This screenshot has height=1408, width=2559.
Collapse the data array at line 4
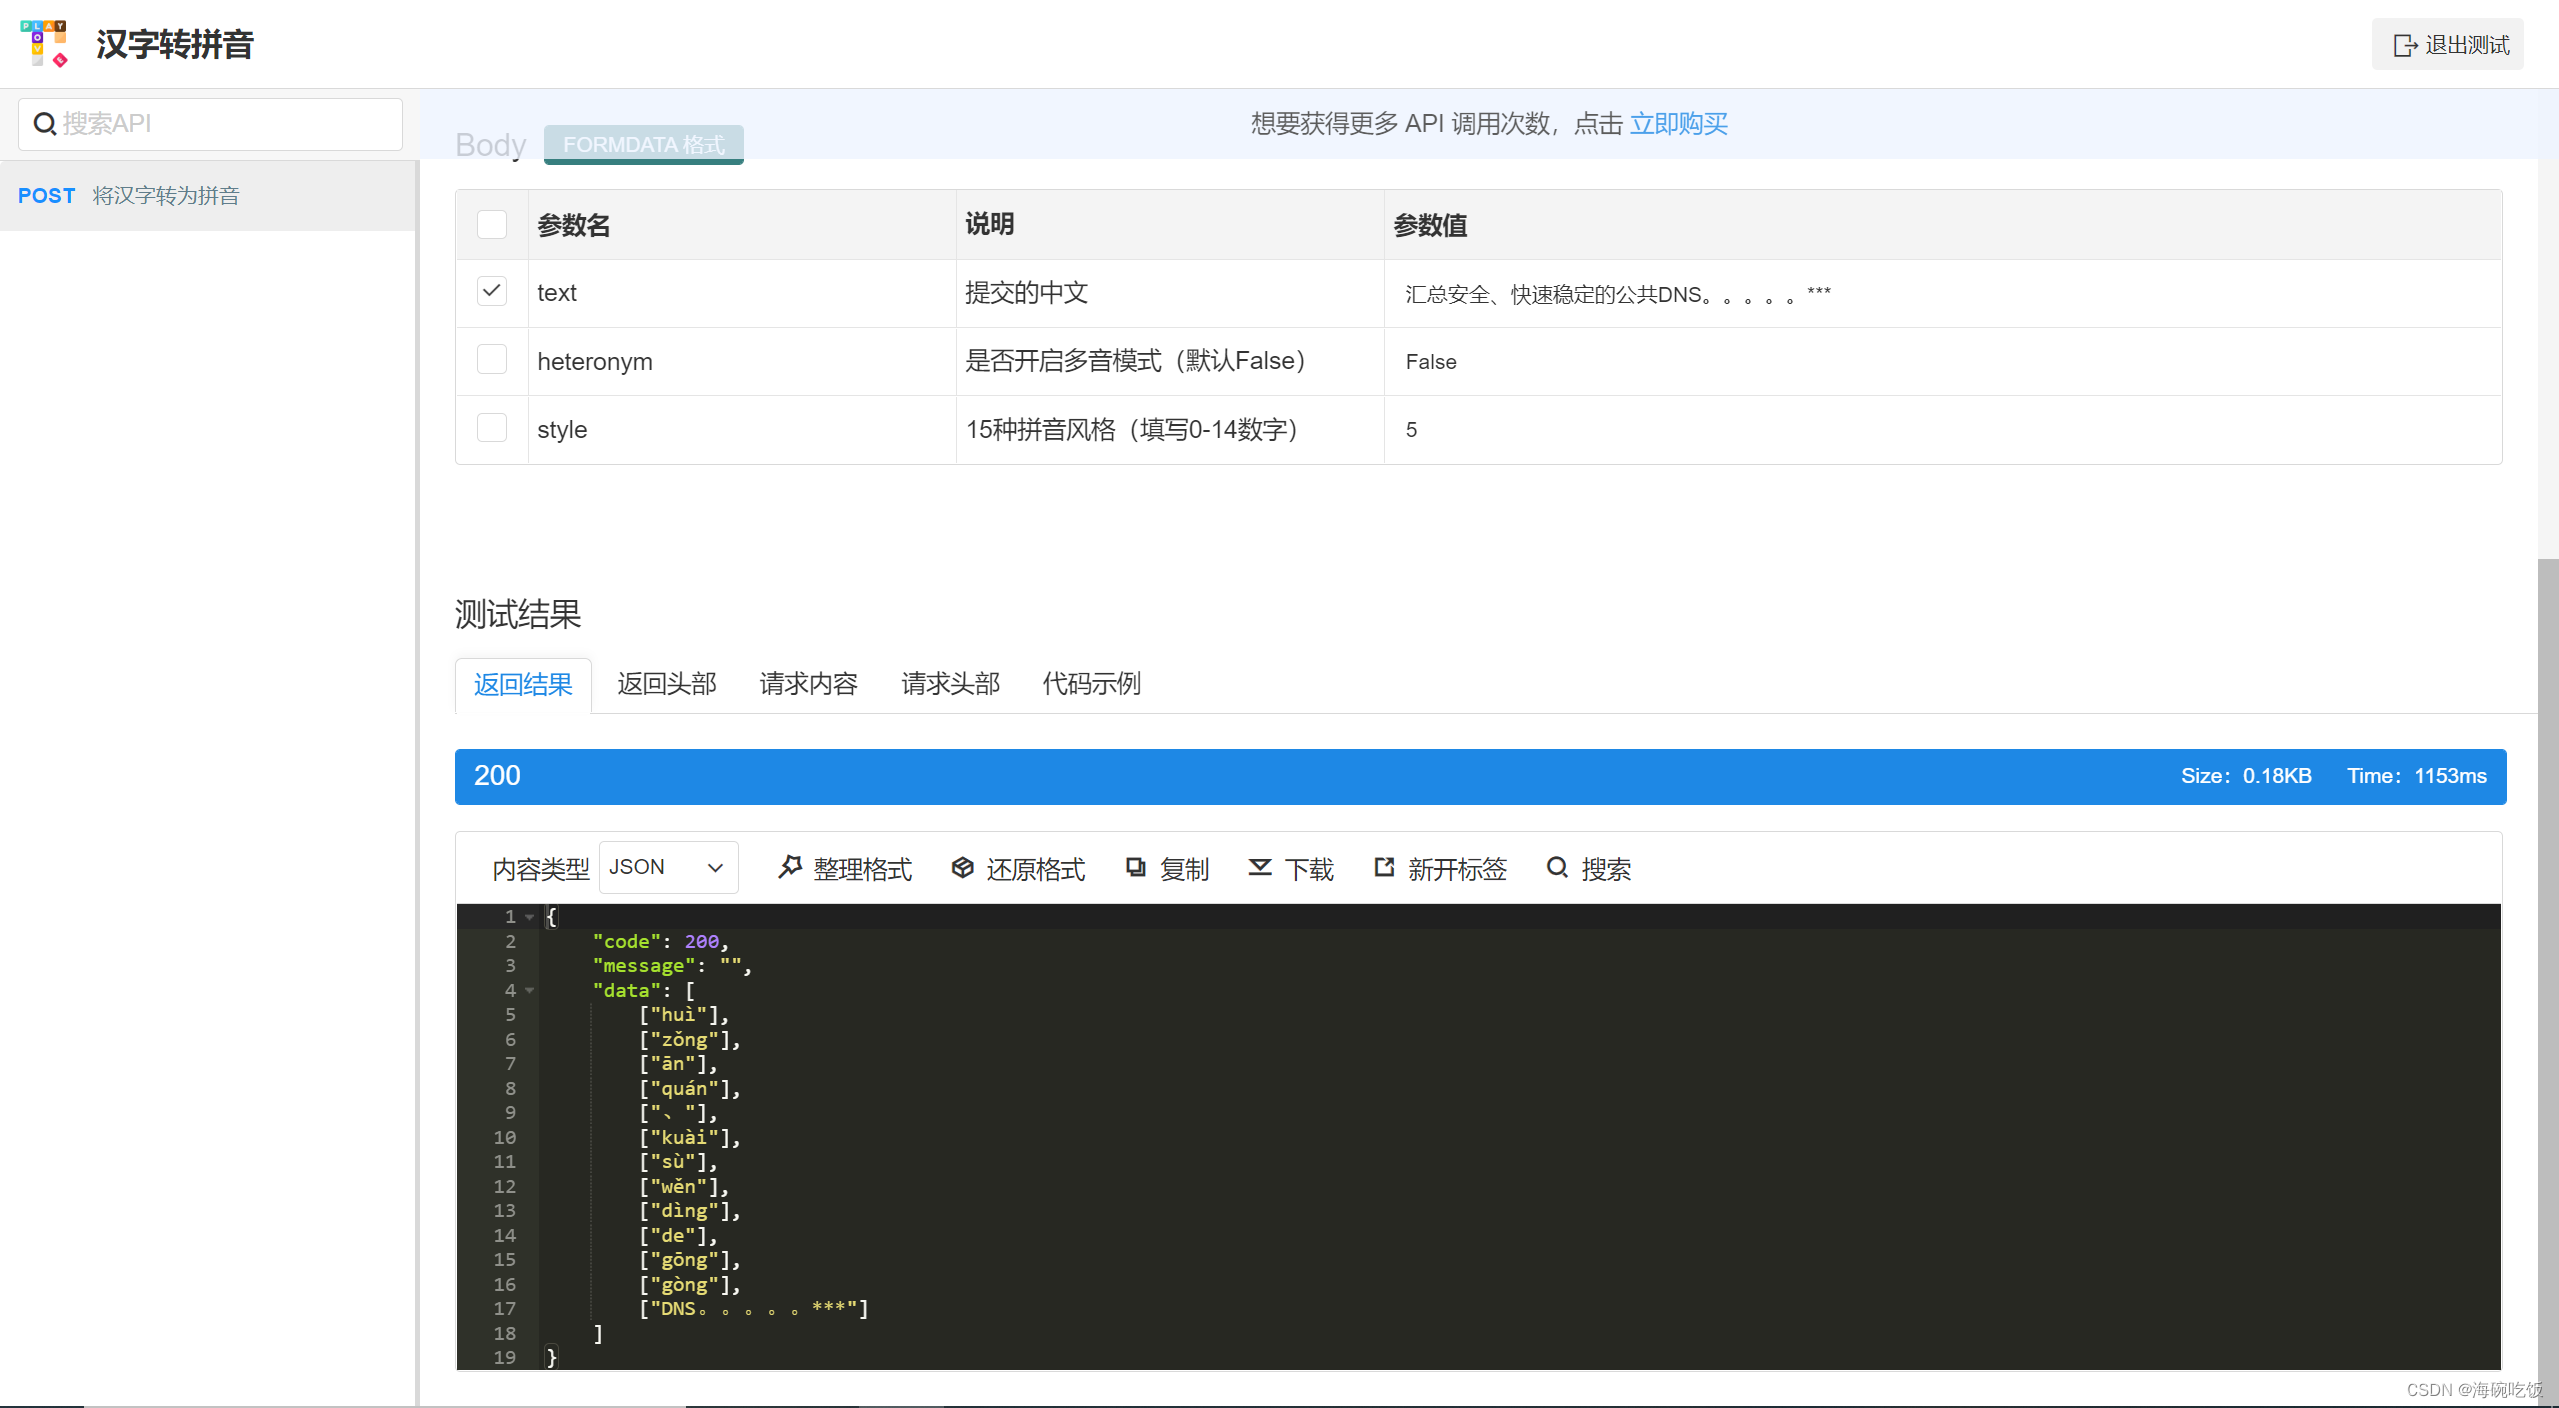pos(531,990)
